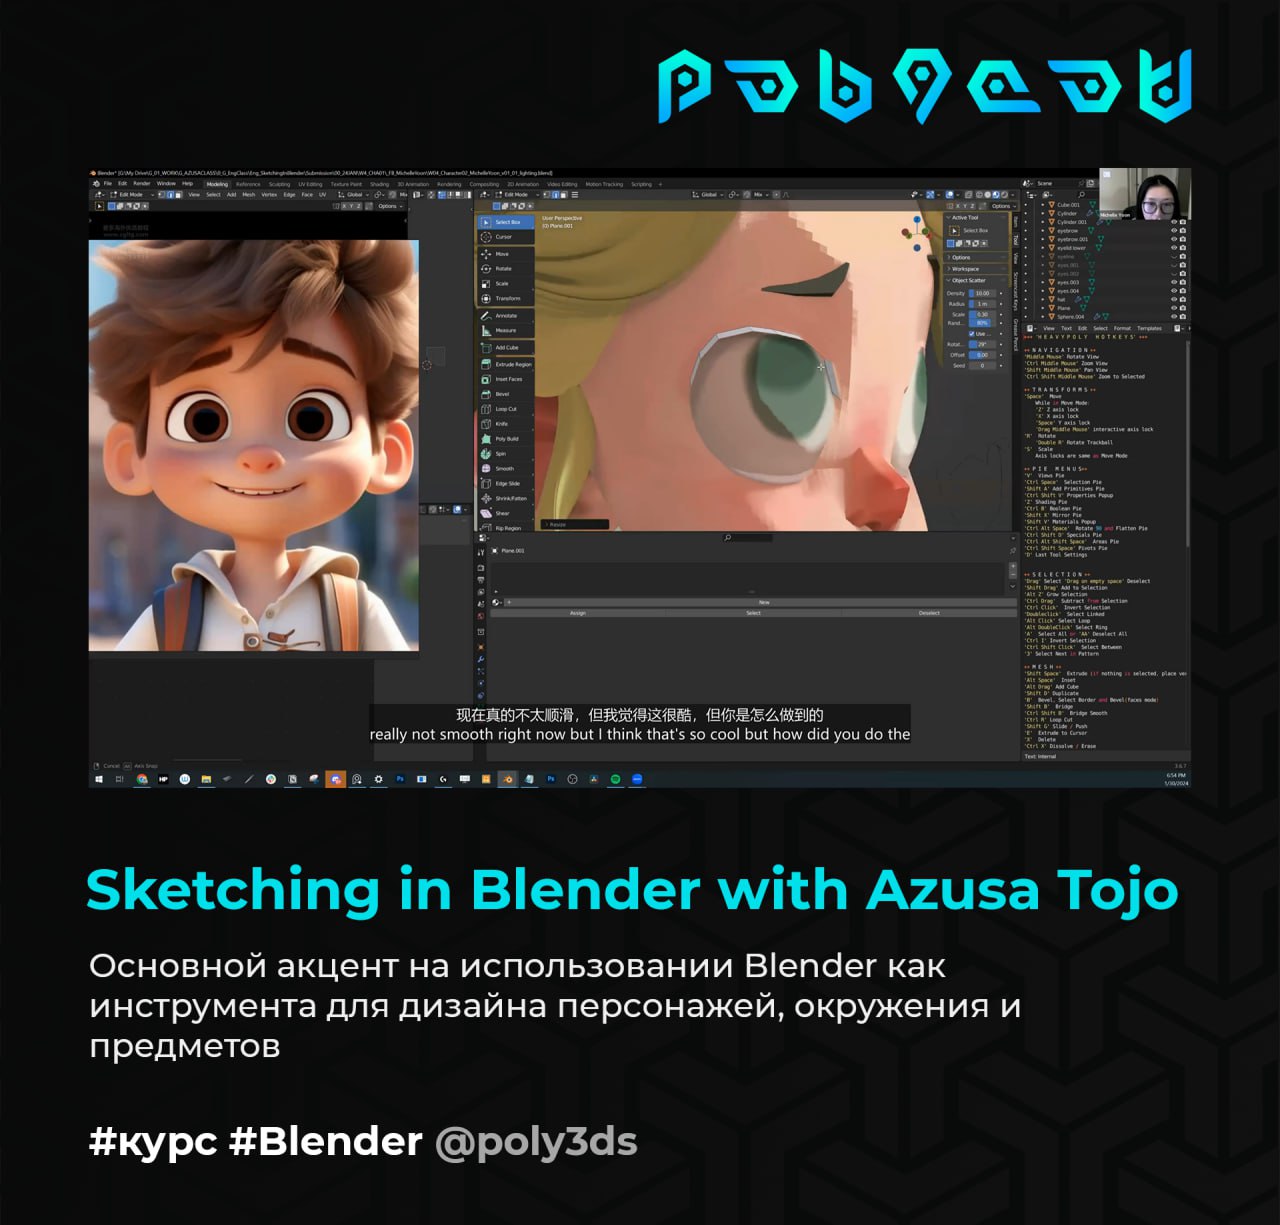
Task: Toggle visibility of eyebrow object
Action: pos(1174,231)
